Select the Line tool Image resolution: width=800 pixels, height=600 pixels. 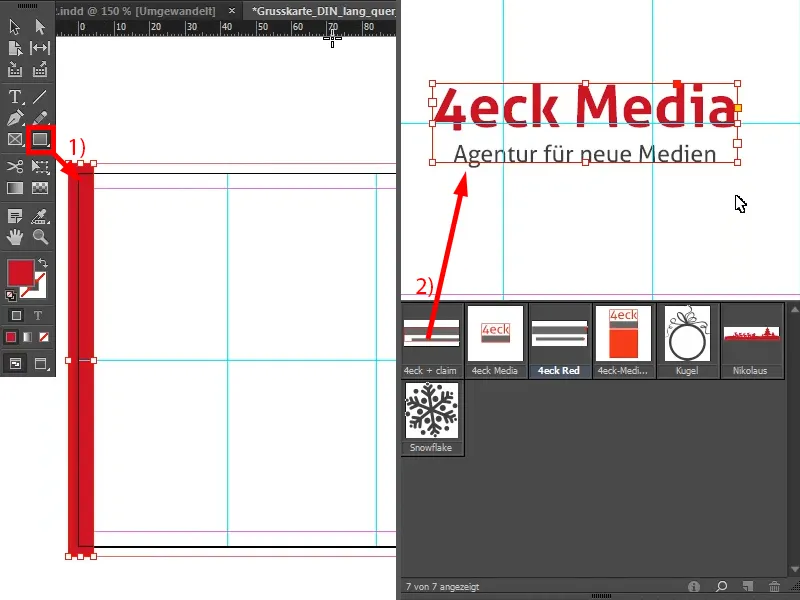pos(40,96)
